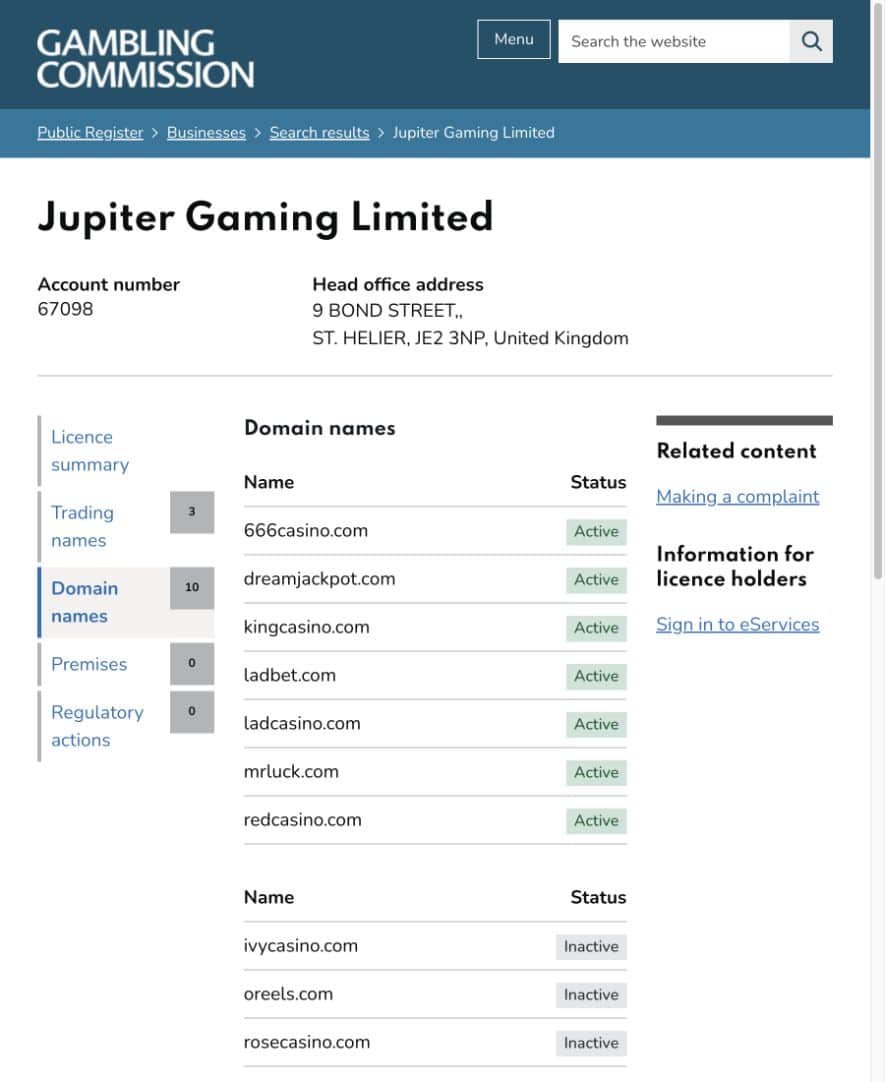Click Active status of redcasino.com

click(x=597, y=821)
